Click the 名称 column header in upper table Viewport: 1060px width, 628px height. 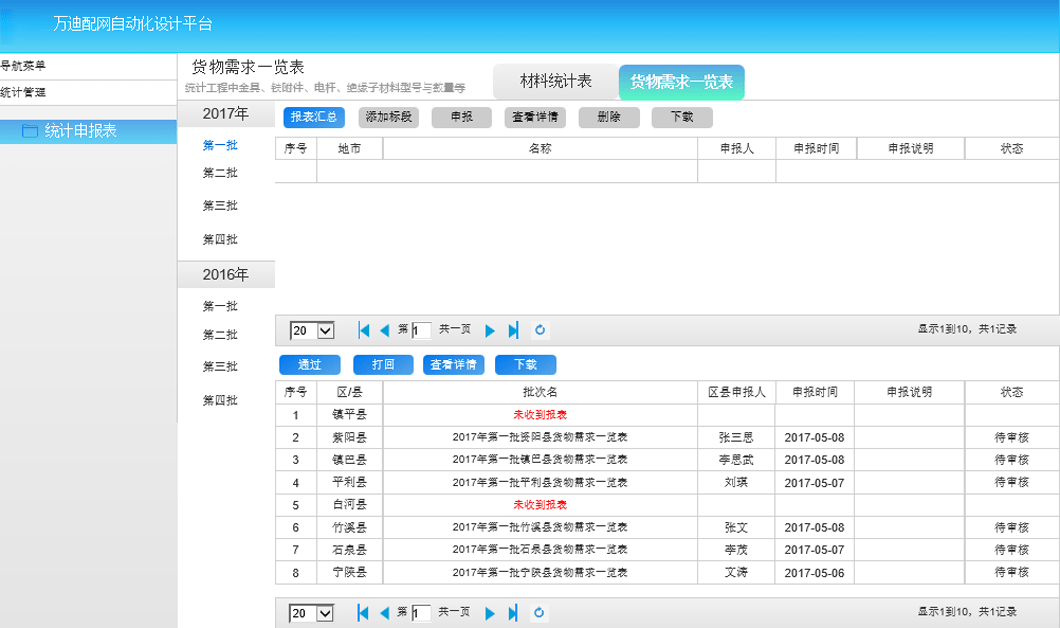(540, 149)
